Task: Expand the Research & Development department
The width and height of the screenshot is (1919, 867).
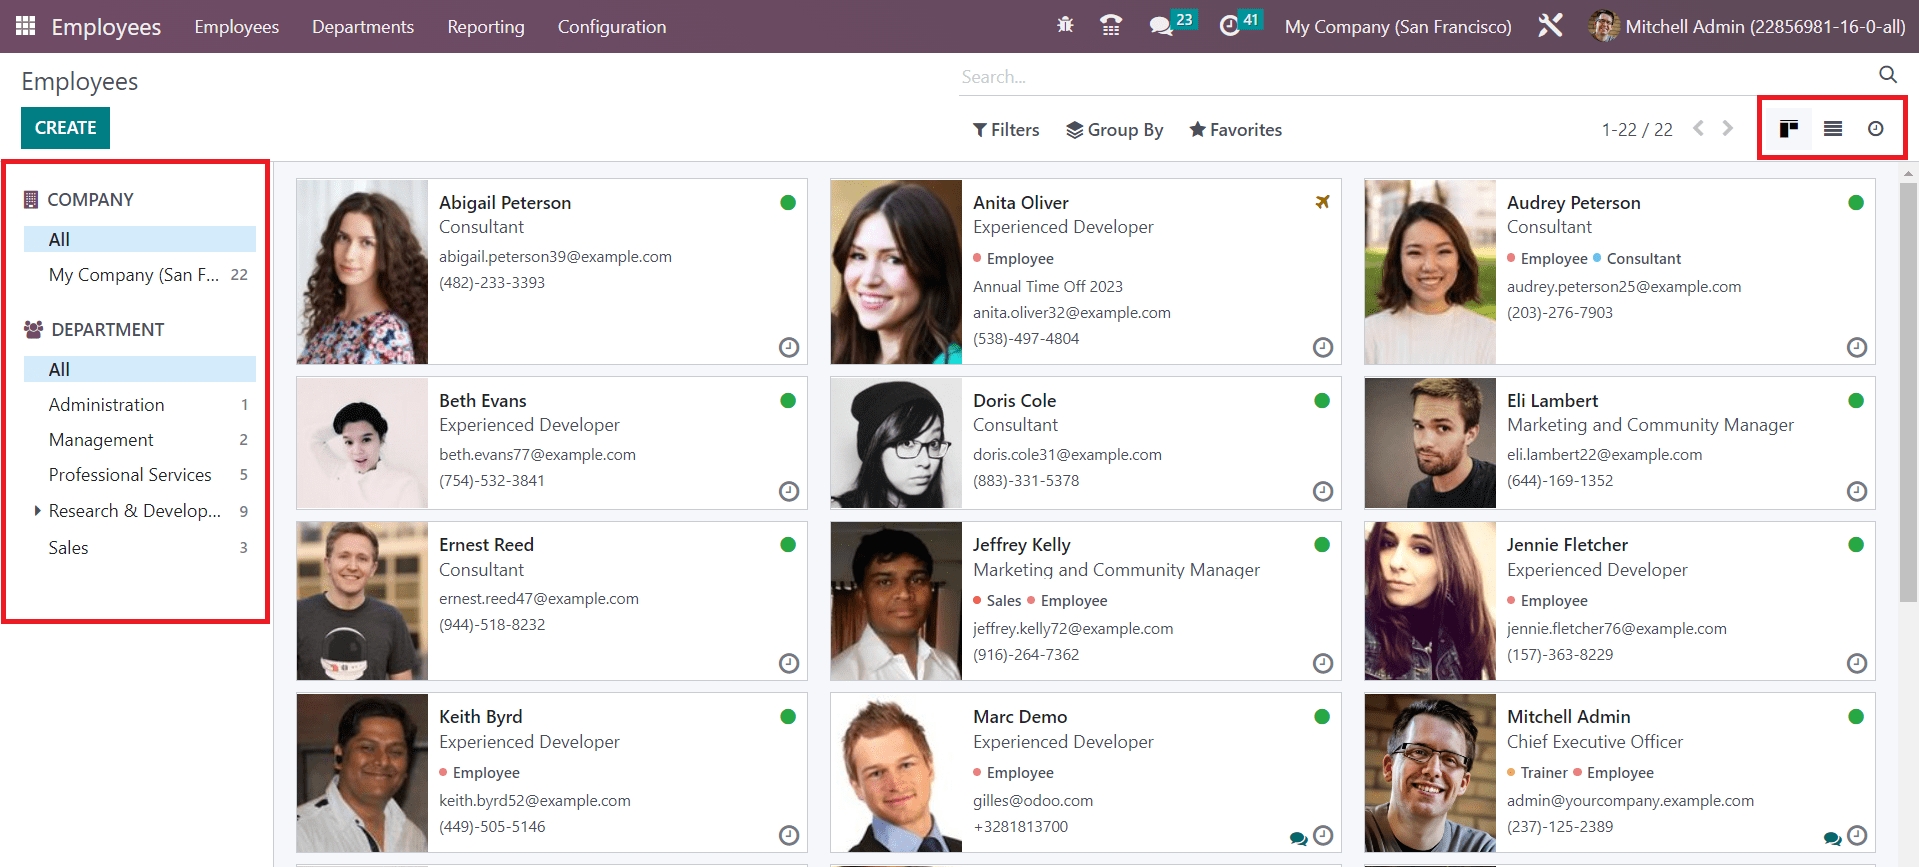Action: [37, 511]
